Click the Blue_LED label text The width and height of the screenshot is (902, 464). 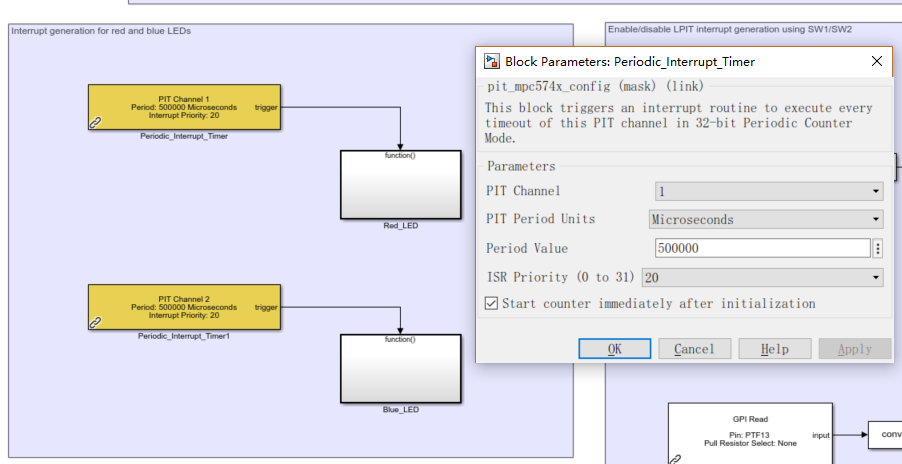click(400, 410)
